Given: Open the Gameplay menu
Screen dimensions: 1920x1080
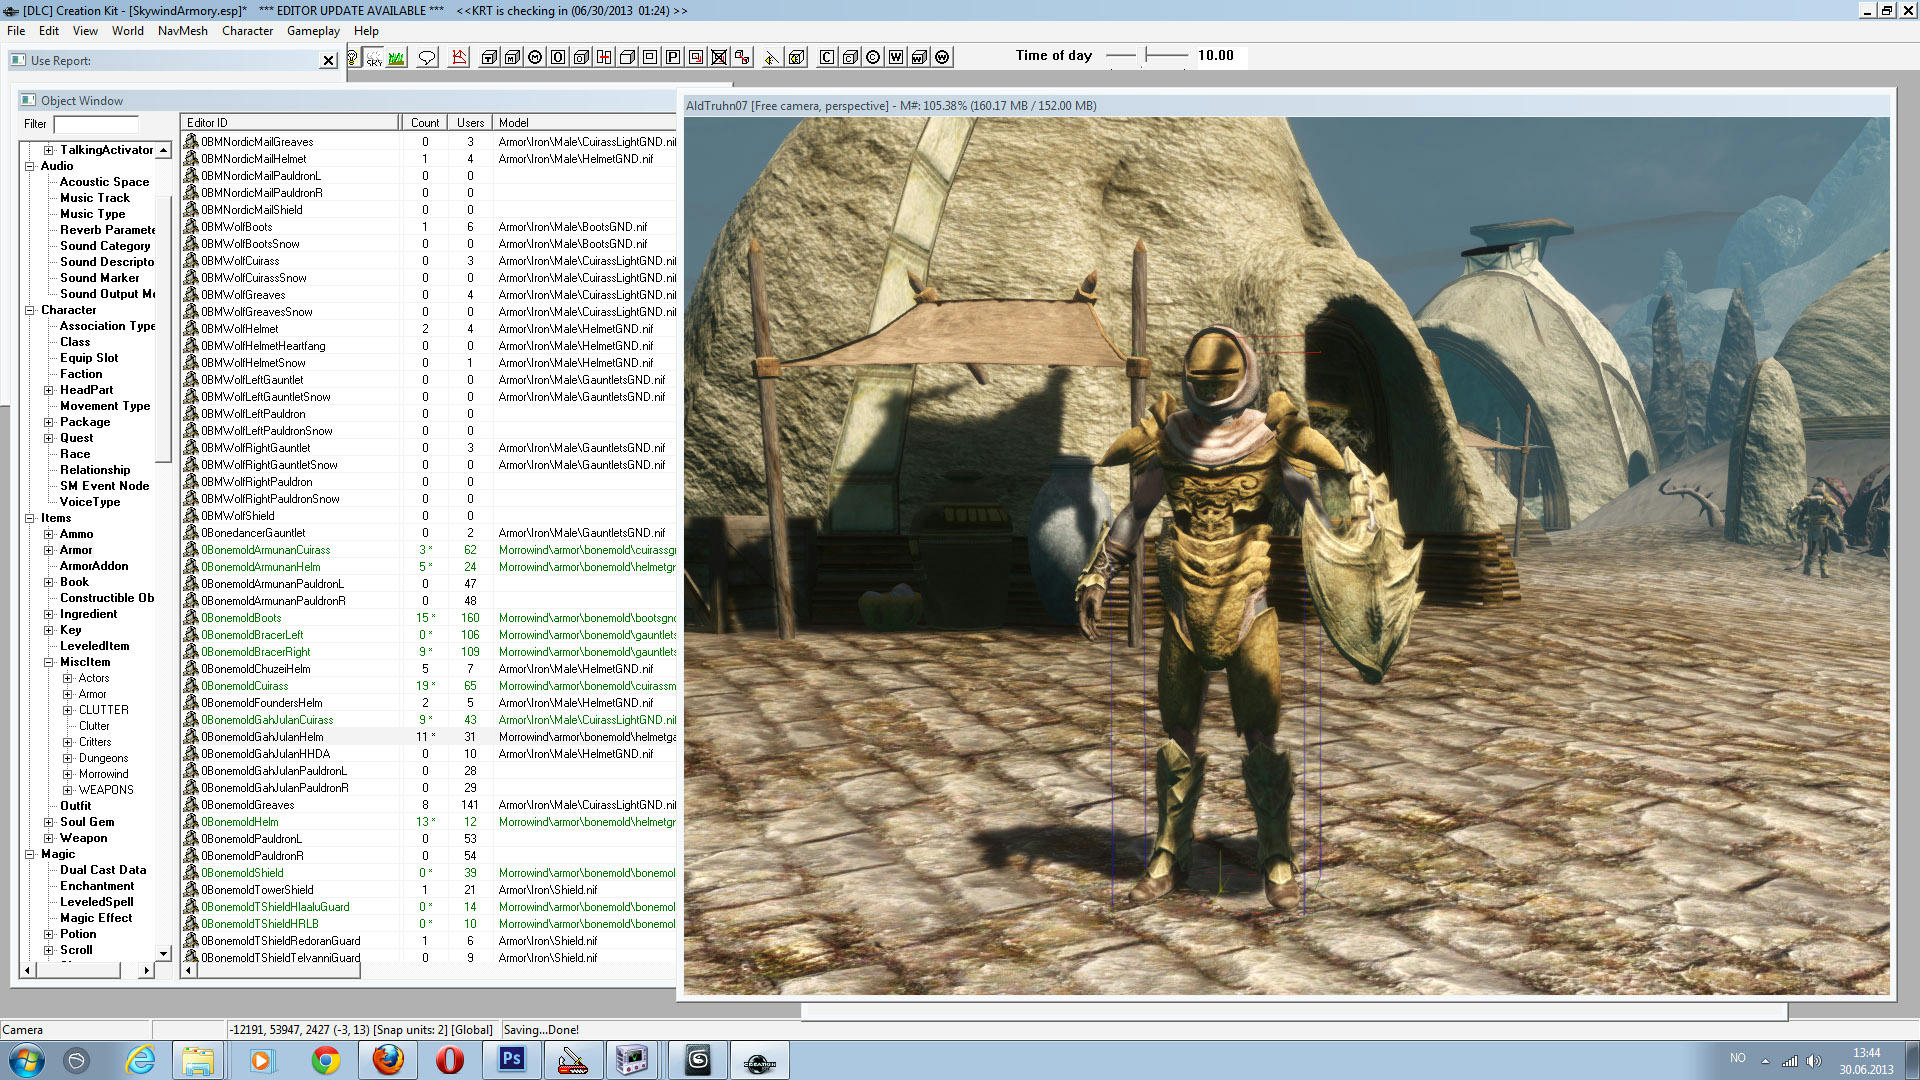Looking at the screenshot, I should [313, 31].
